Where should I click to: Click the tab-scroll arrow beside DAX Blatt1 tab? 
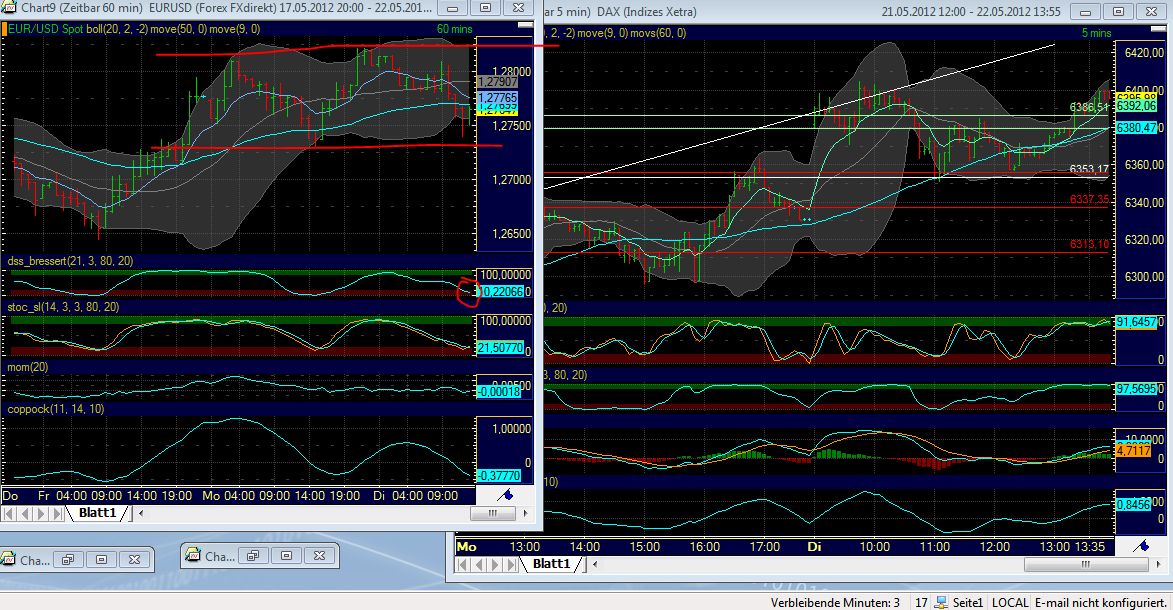point(593,562)
